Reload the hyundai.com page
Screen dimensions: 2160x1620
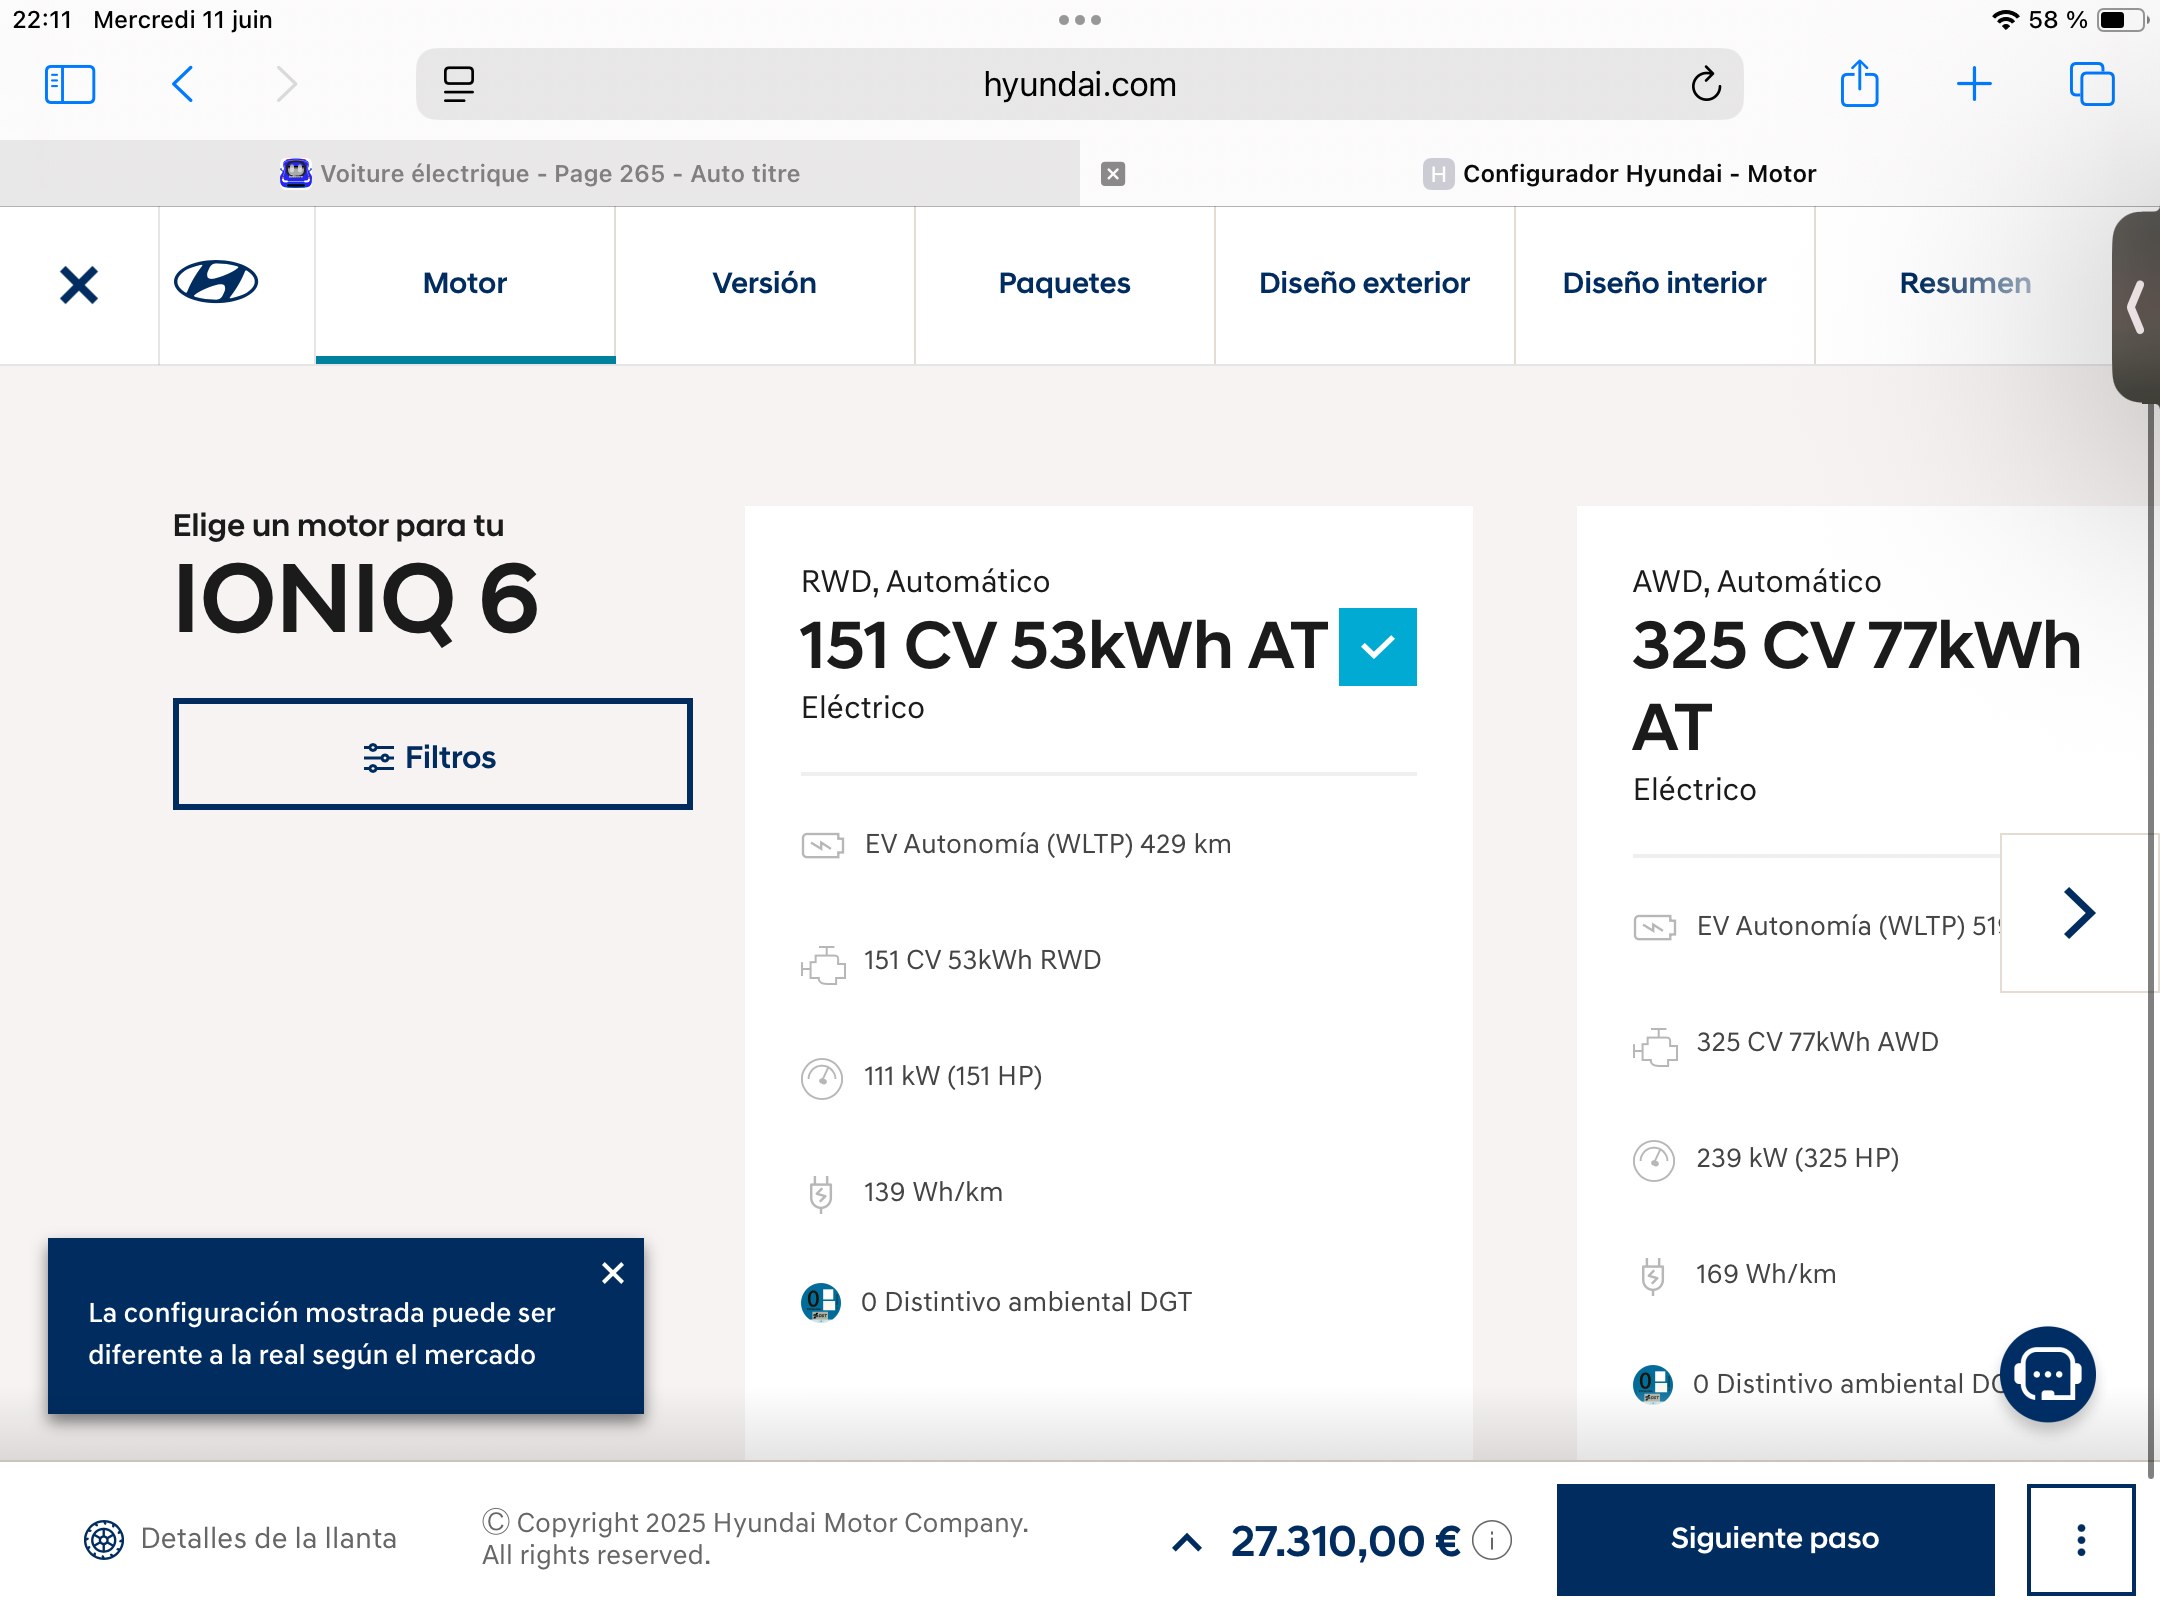[1706, 84]
